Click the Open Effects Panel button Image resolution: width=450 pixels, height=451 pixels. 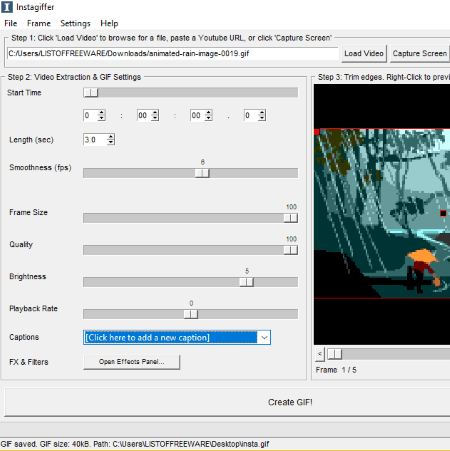click(132, 362)
